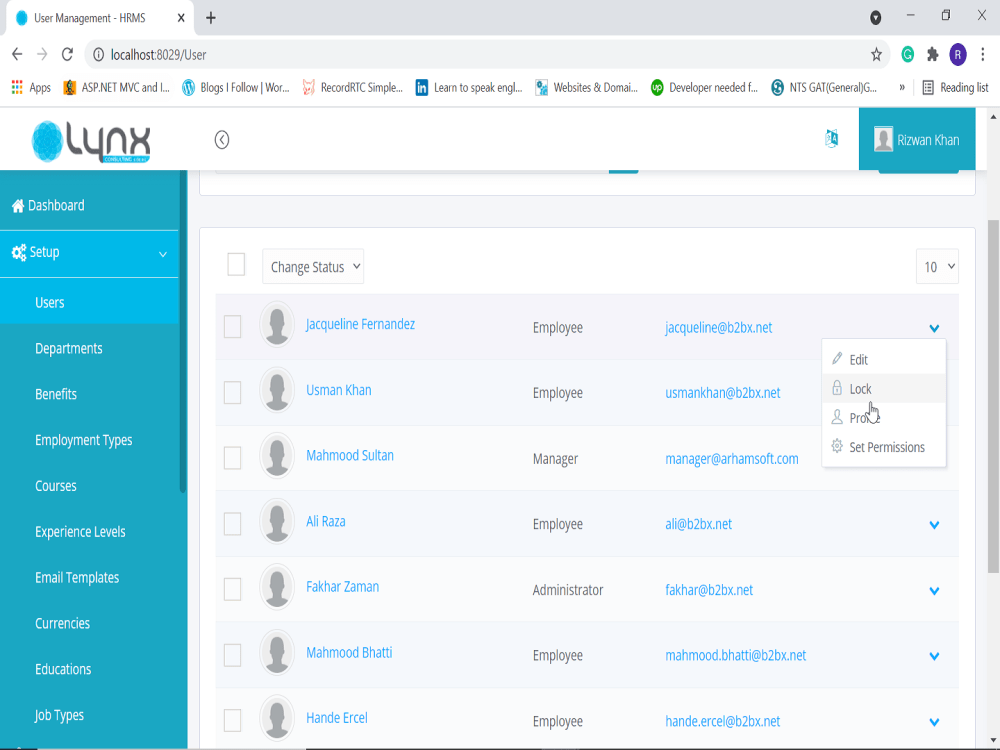1000x750 pixels.
Task: Check the Mahmood Bhatti row checkbox
Action: (232, 655)
